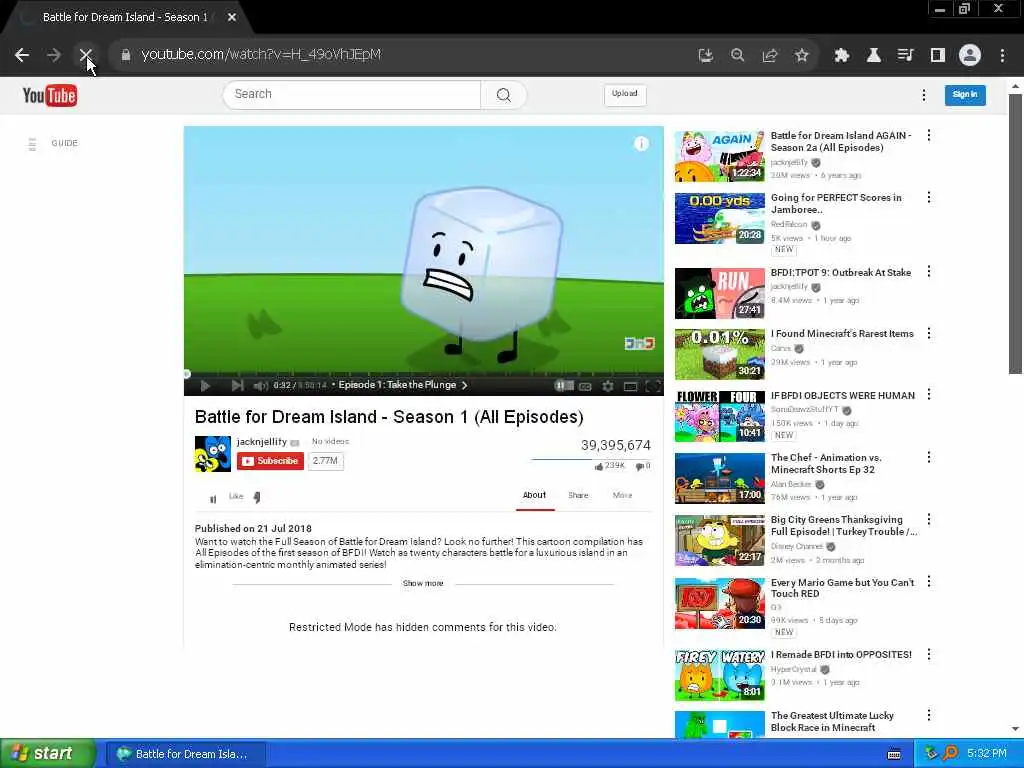Click the orange magnifier tray icon

[x=950, y=754]
